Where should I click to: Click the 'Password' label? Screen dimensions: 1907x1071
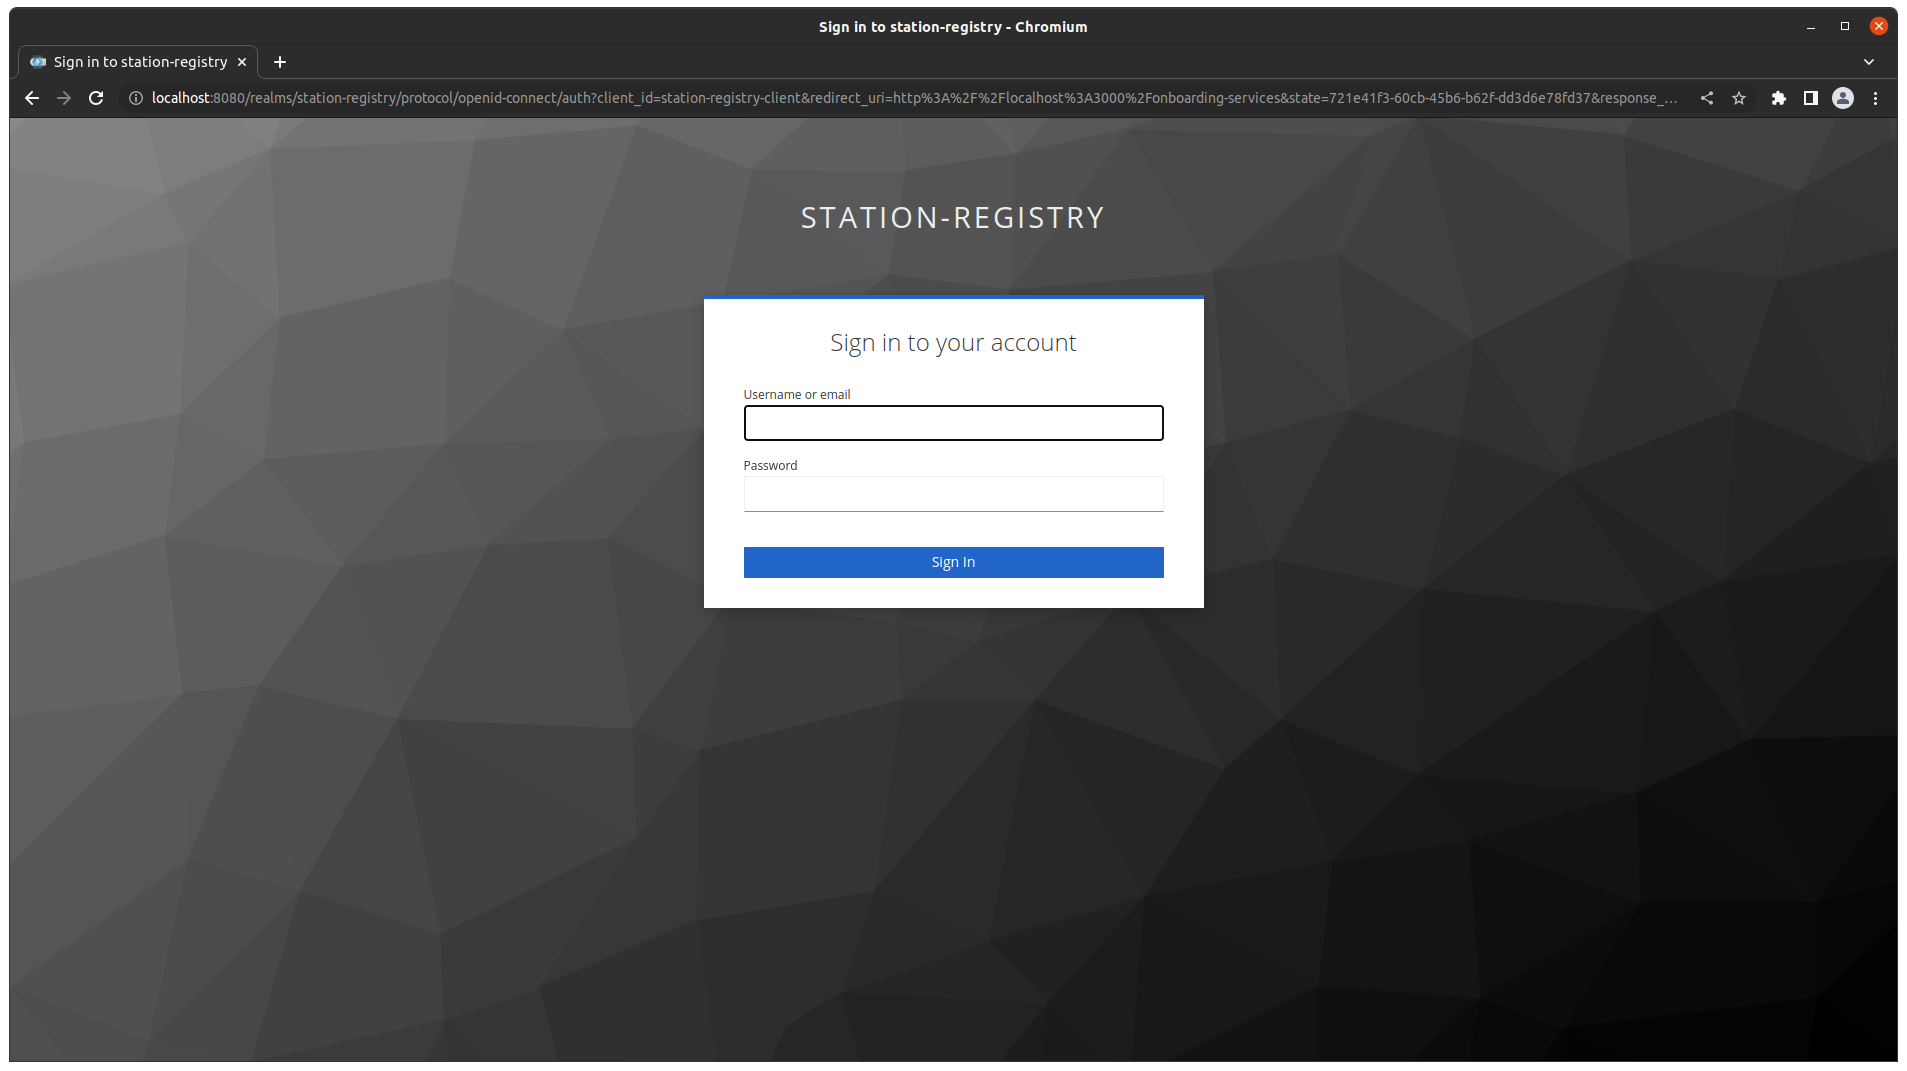pyautogui.click(x=770, y=466)
